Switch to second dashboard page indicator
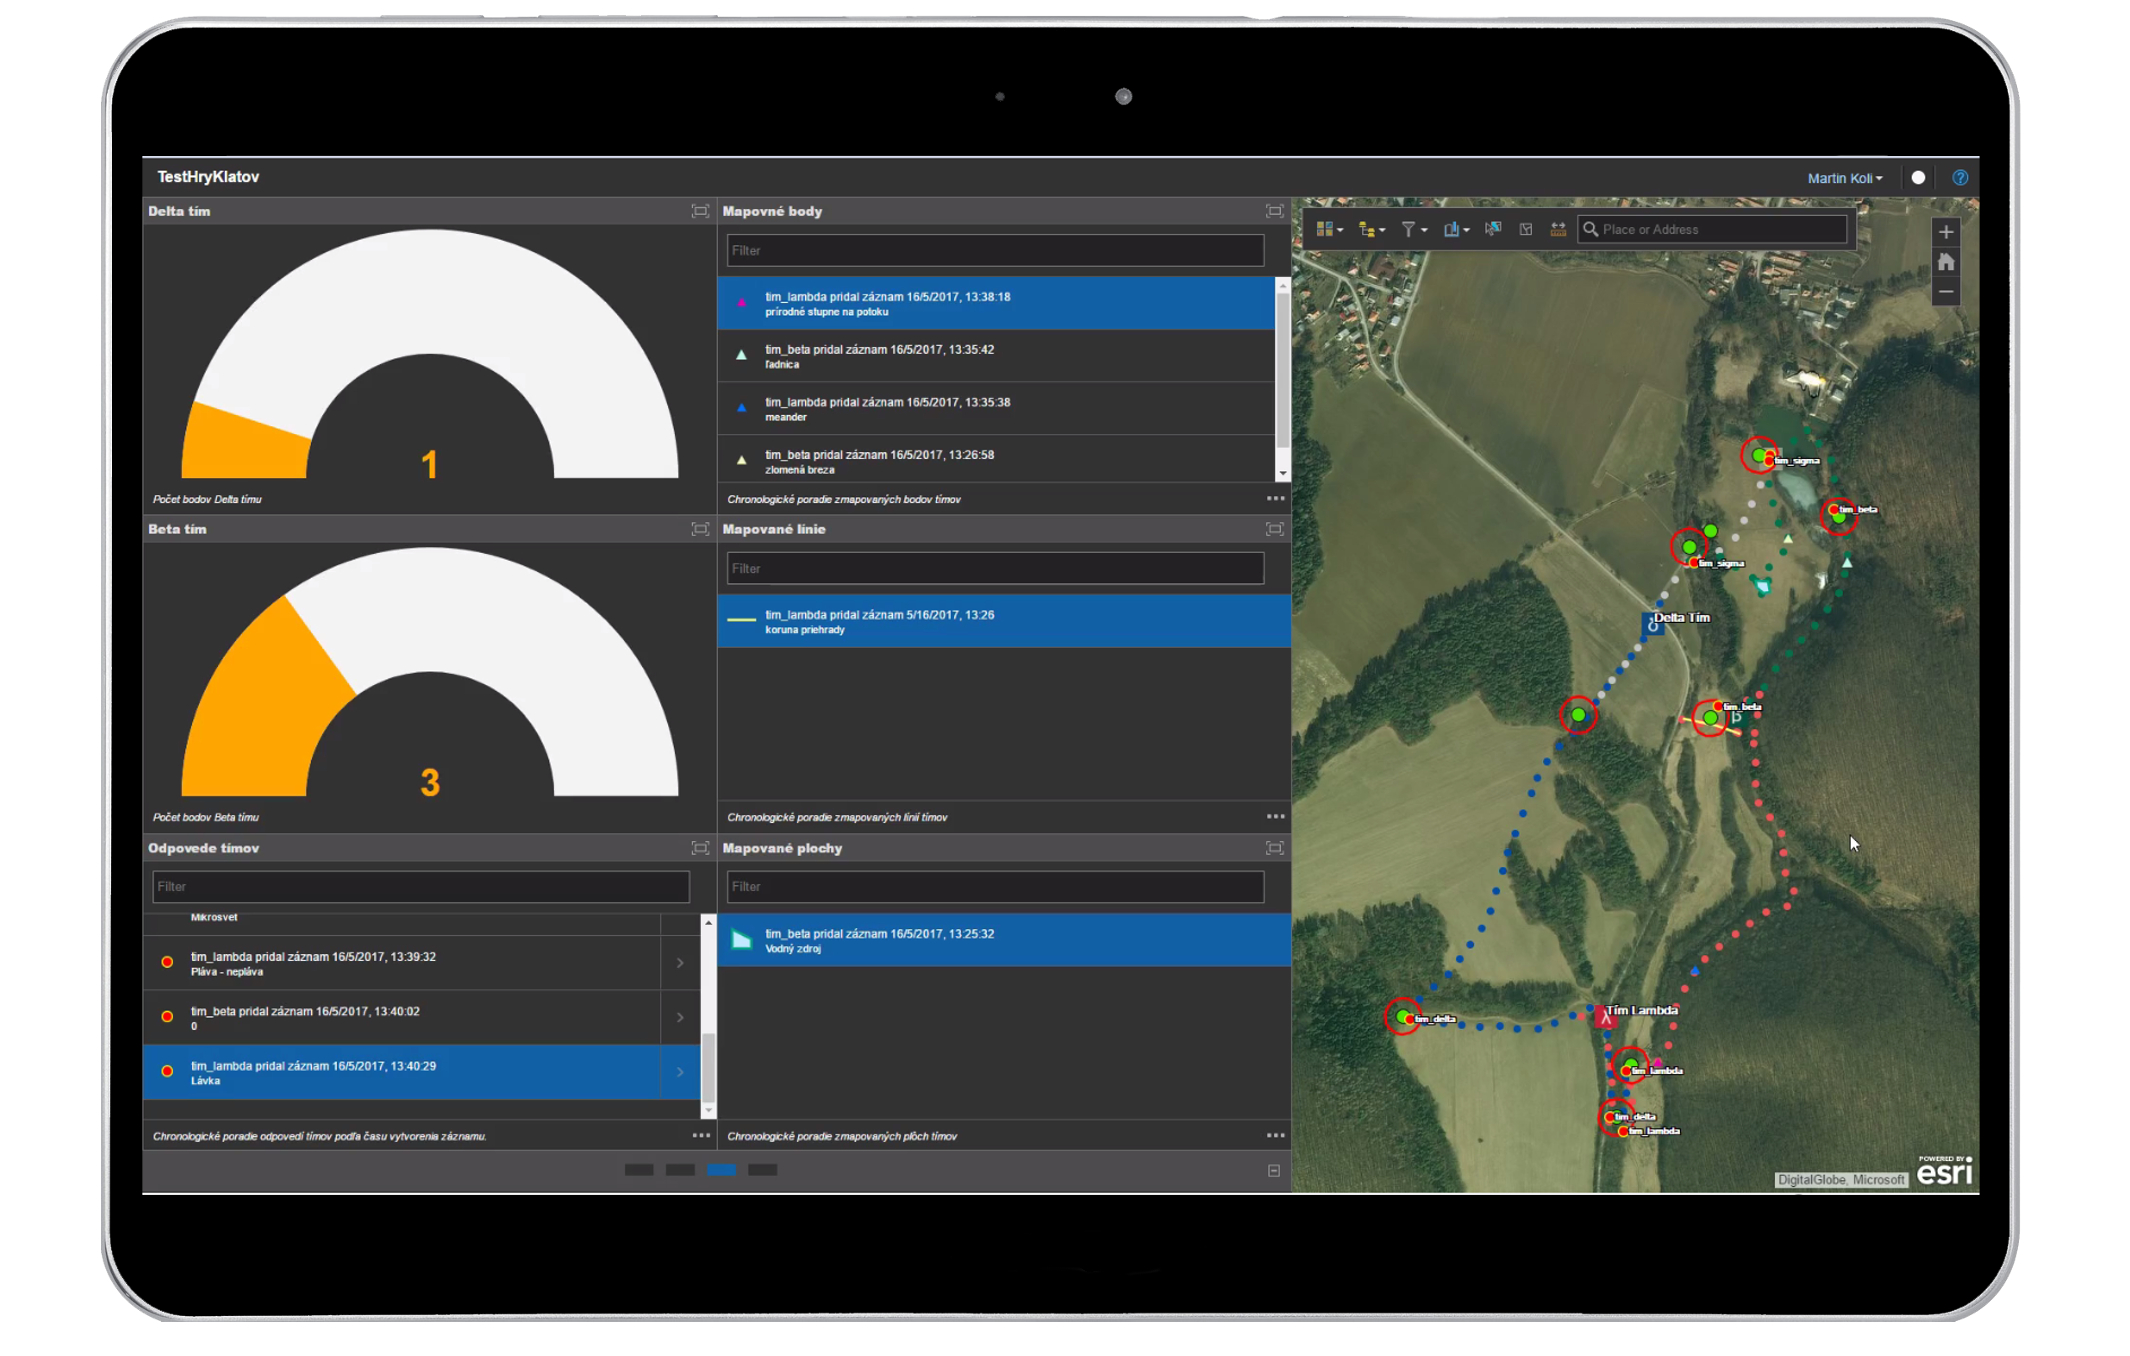This screenshot has width=2130, height=1356. coord(680,1170)
